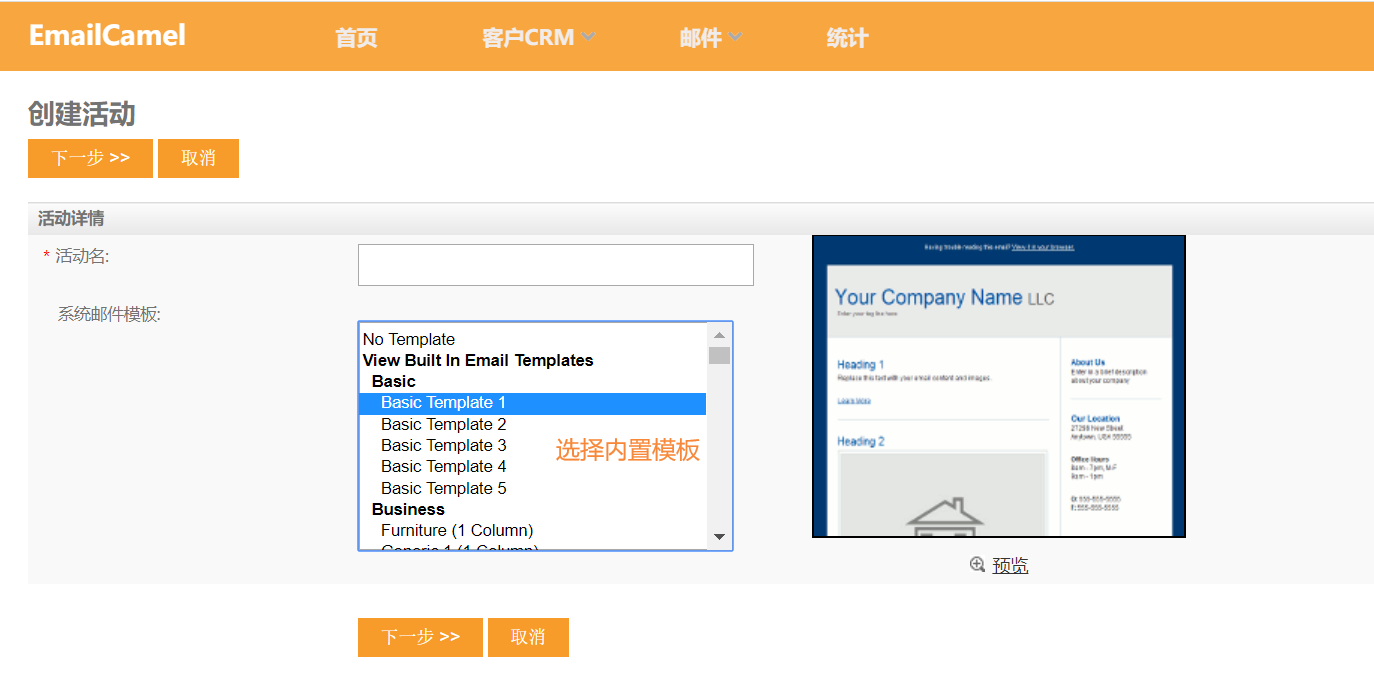The width and height of the screenshot is (1374, 681).
Task: Expand the 邮件 menu chevron
Action: tap(737, 35)
